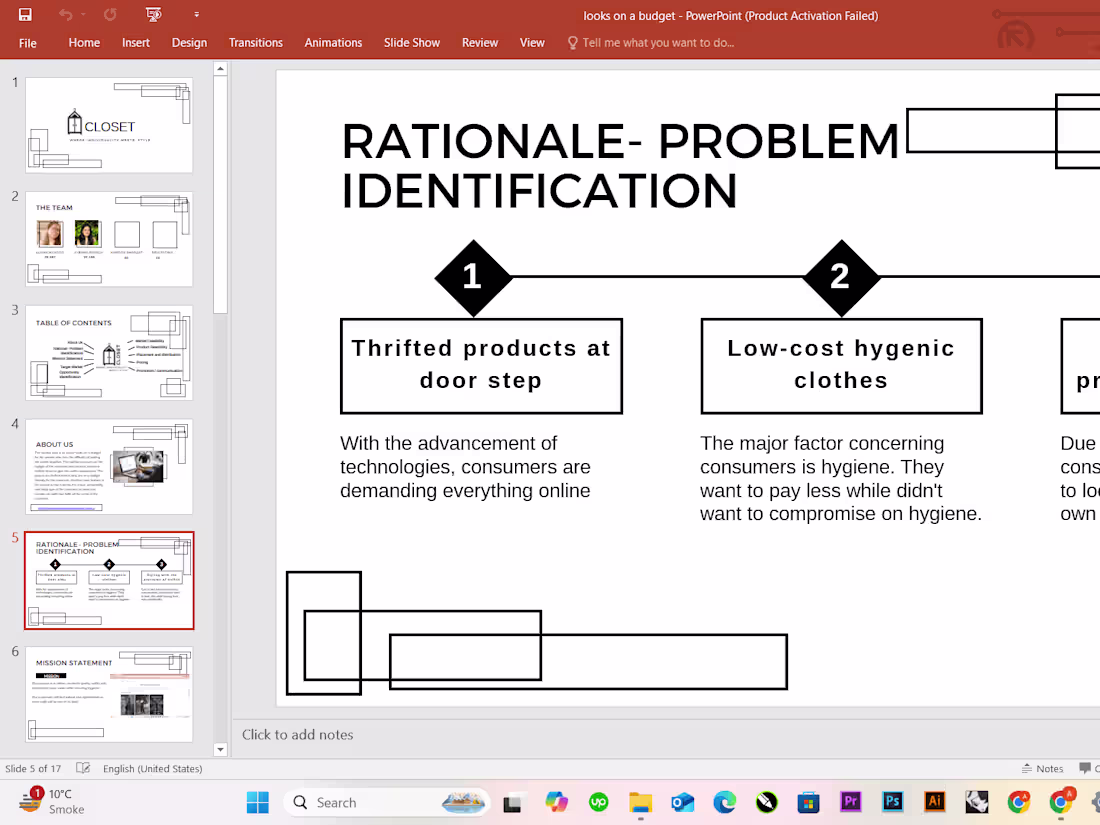
Task: Expand the Tell me what you want to do box
Action: 650,43
